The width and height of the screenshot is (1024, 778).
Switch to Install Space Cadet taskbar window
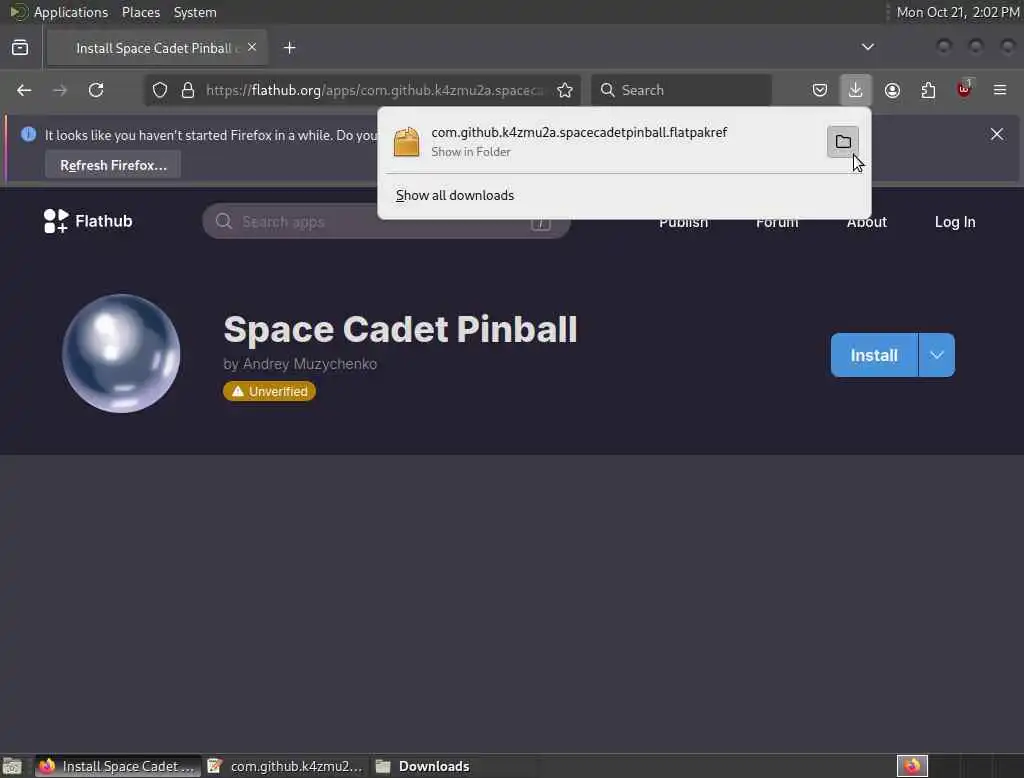[x=118, y=766]
